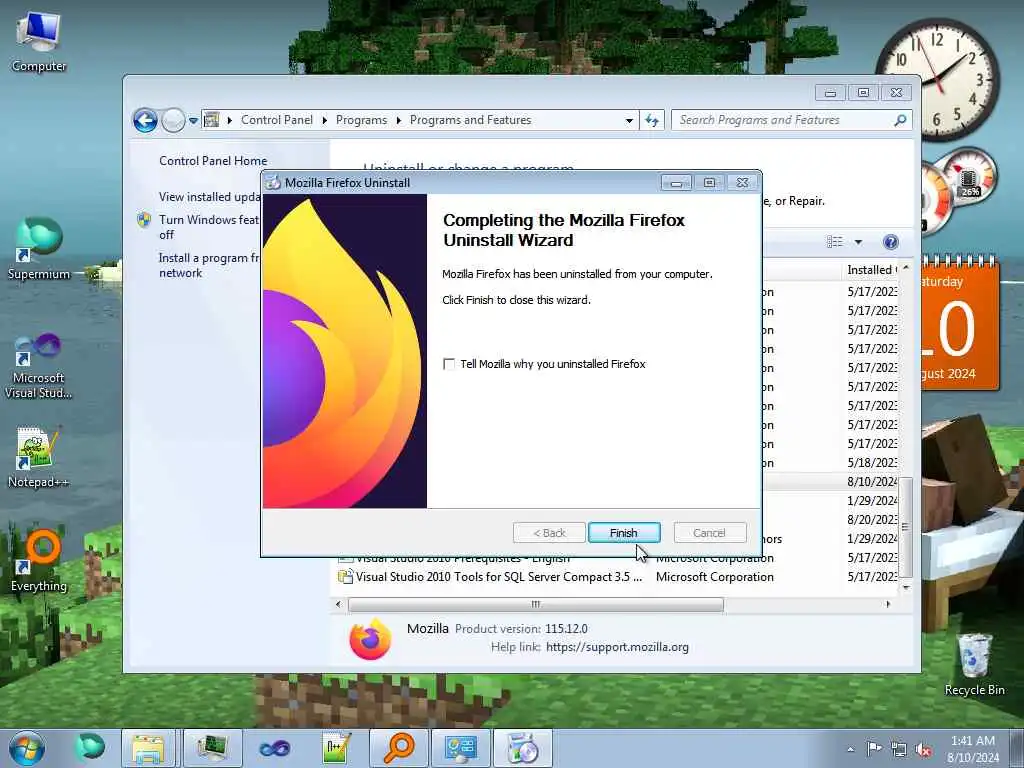Click the Firefox logo in the details pane
This screenshot has width=1024, height=768.
[x=370, y=639]
